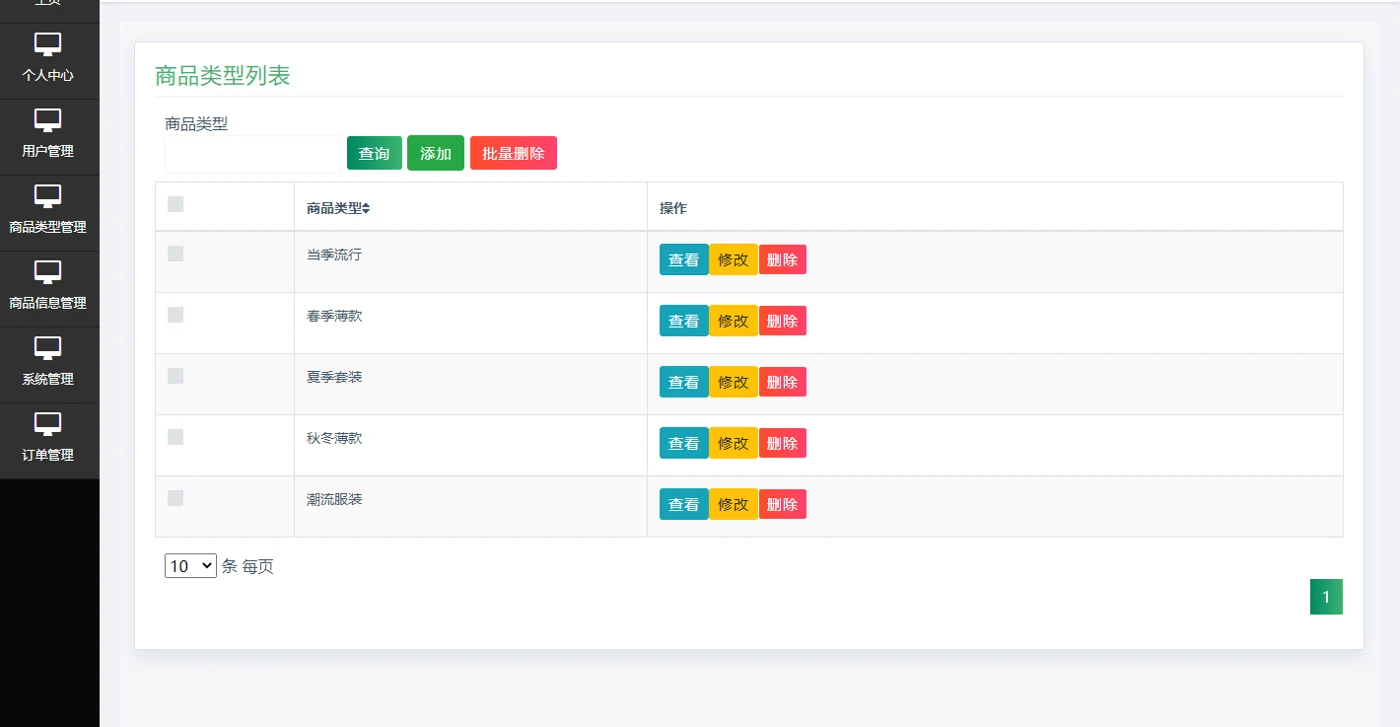Go to pagination page 1

(1326, 597)
